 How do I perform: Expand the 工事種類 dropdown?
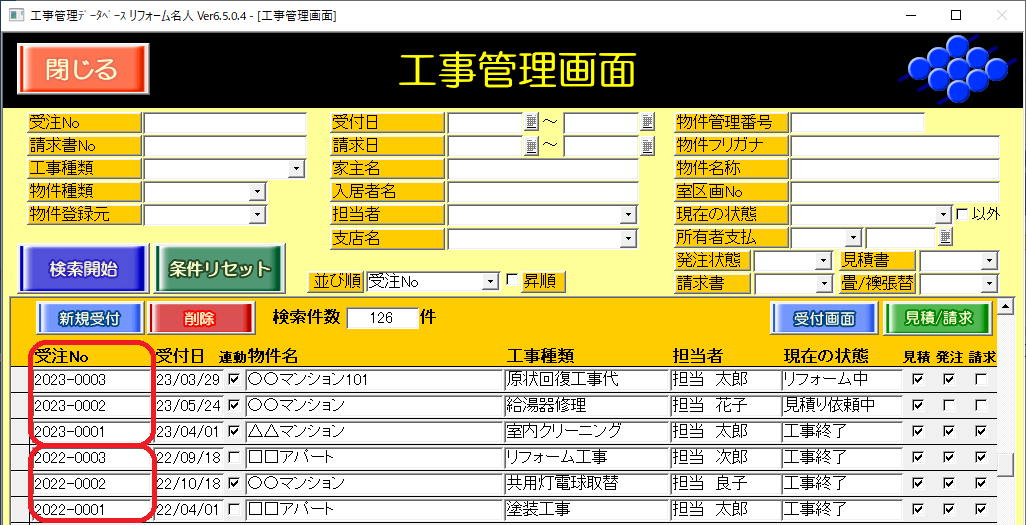coord(296,169)
